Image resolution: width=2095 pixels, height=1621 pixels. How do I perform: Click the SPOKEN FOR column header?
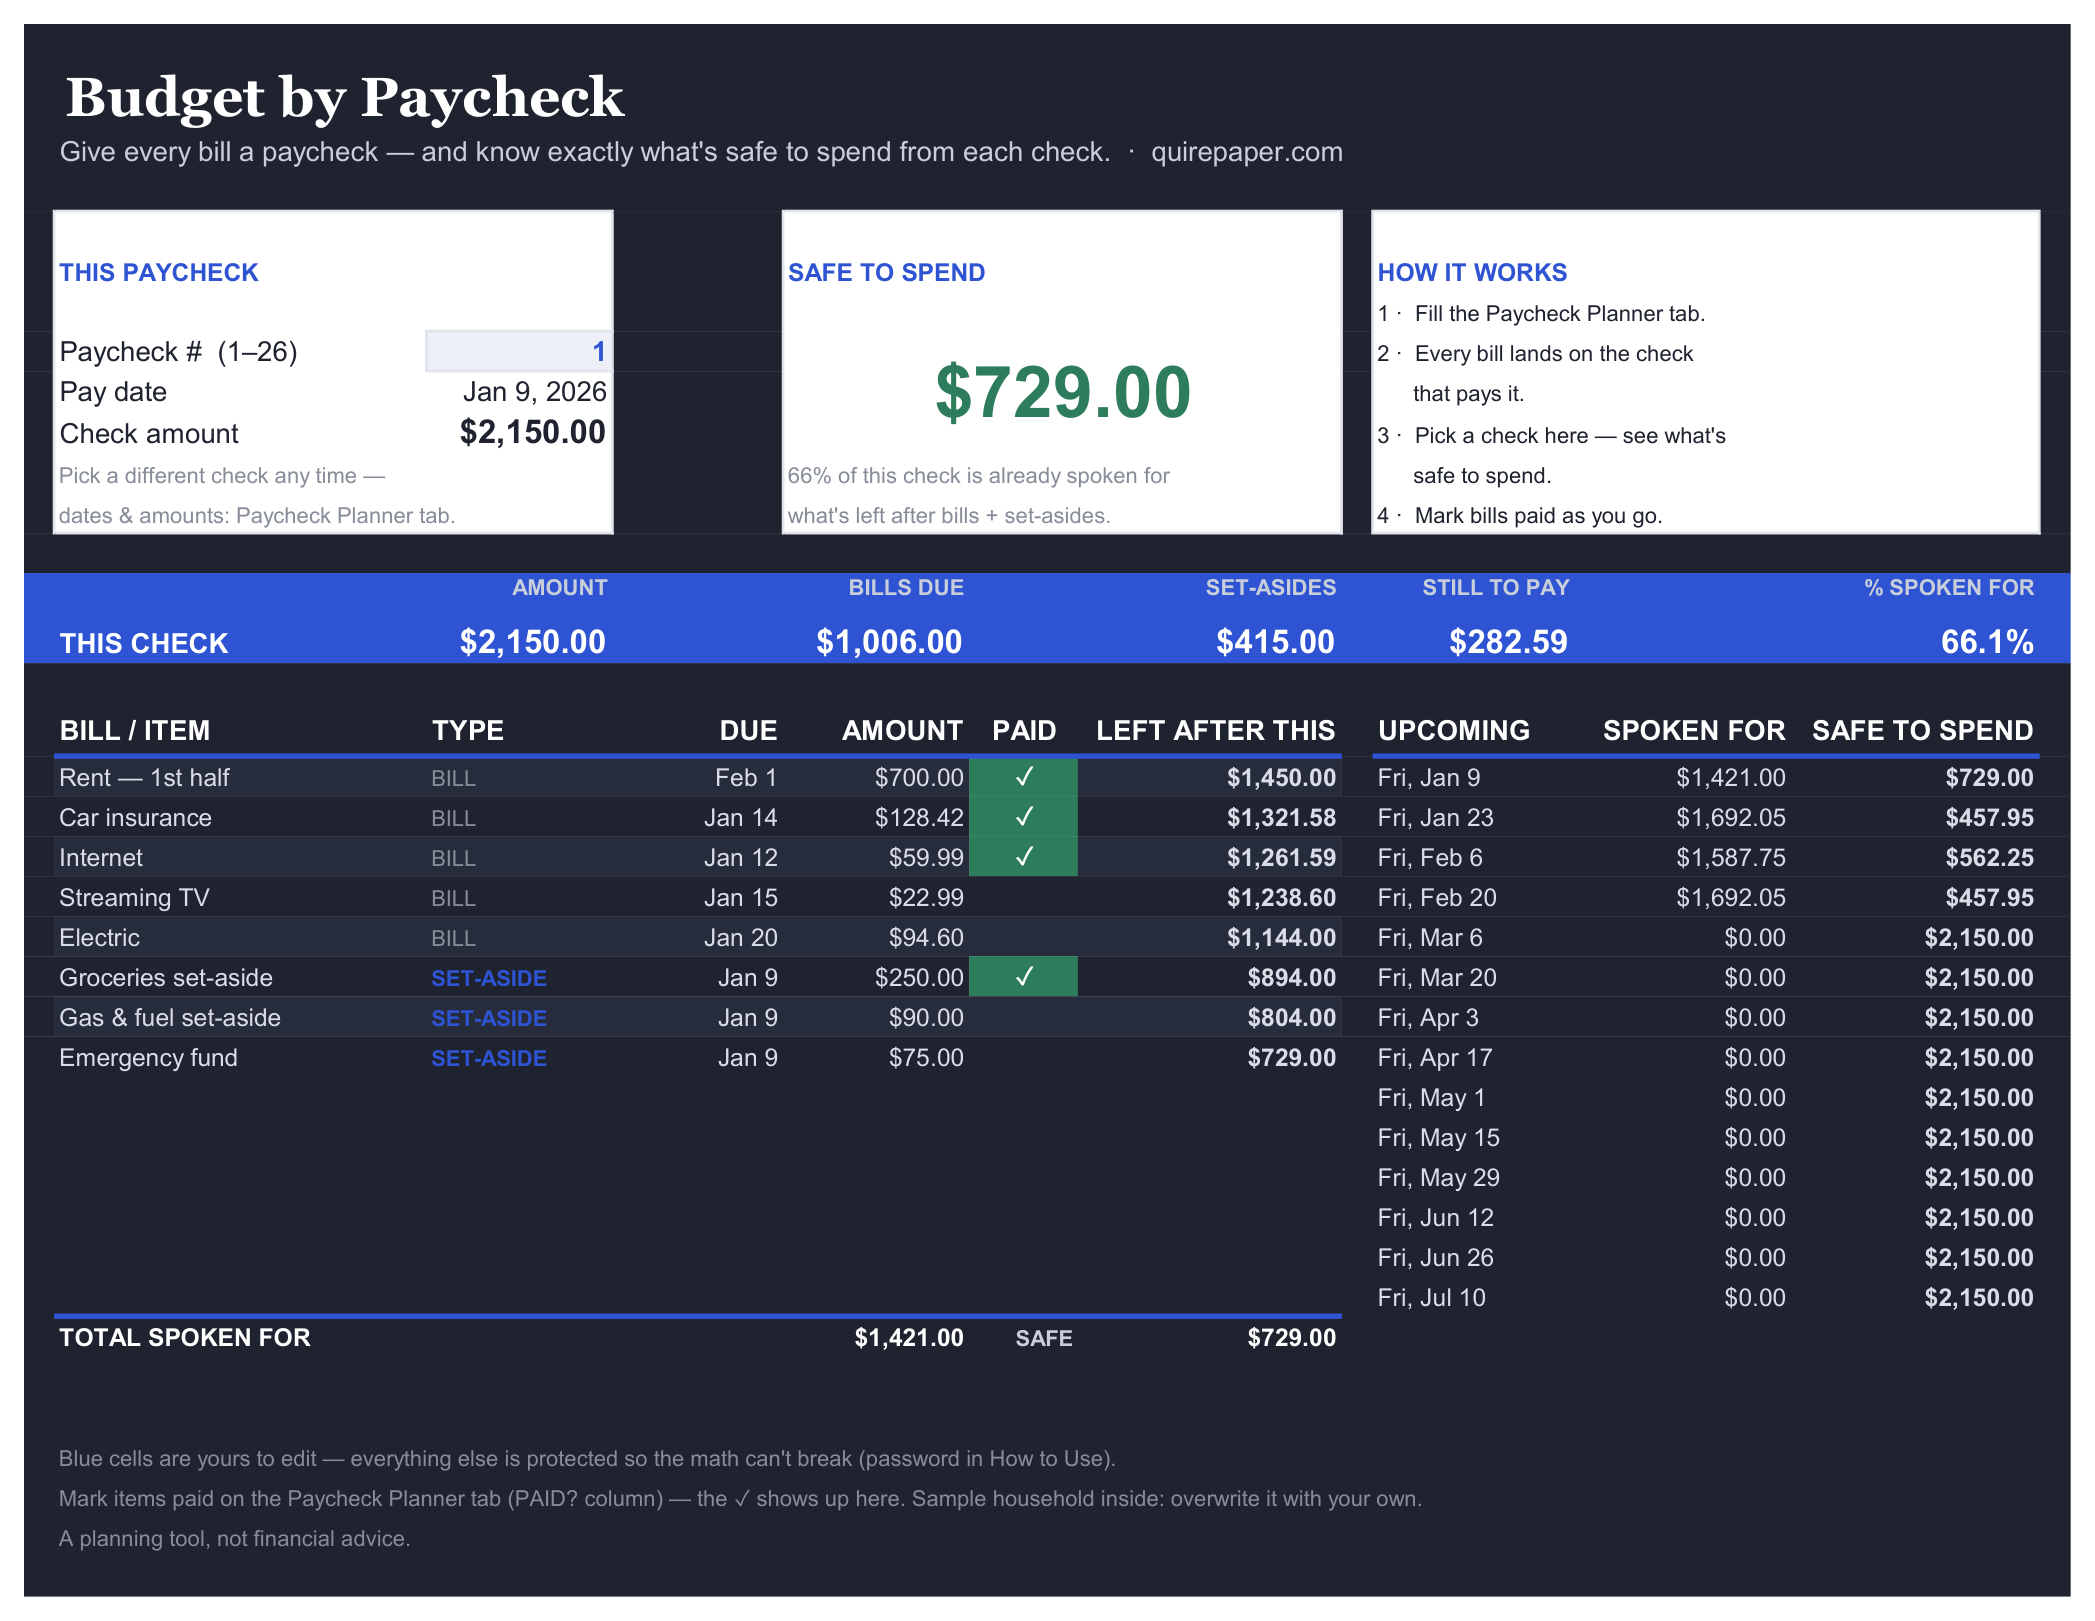pos(1694,730)
